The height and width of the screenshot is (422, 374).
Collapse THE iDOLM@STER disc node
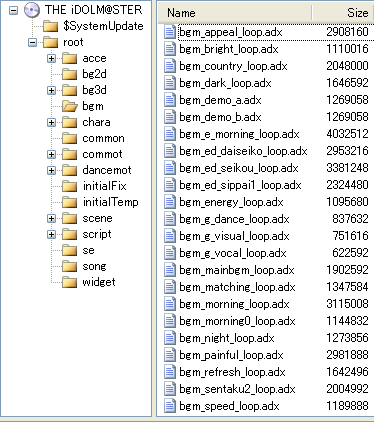tap(13, 10)
